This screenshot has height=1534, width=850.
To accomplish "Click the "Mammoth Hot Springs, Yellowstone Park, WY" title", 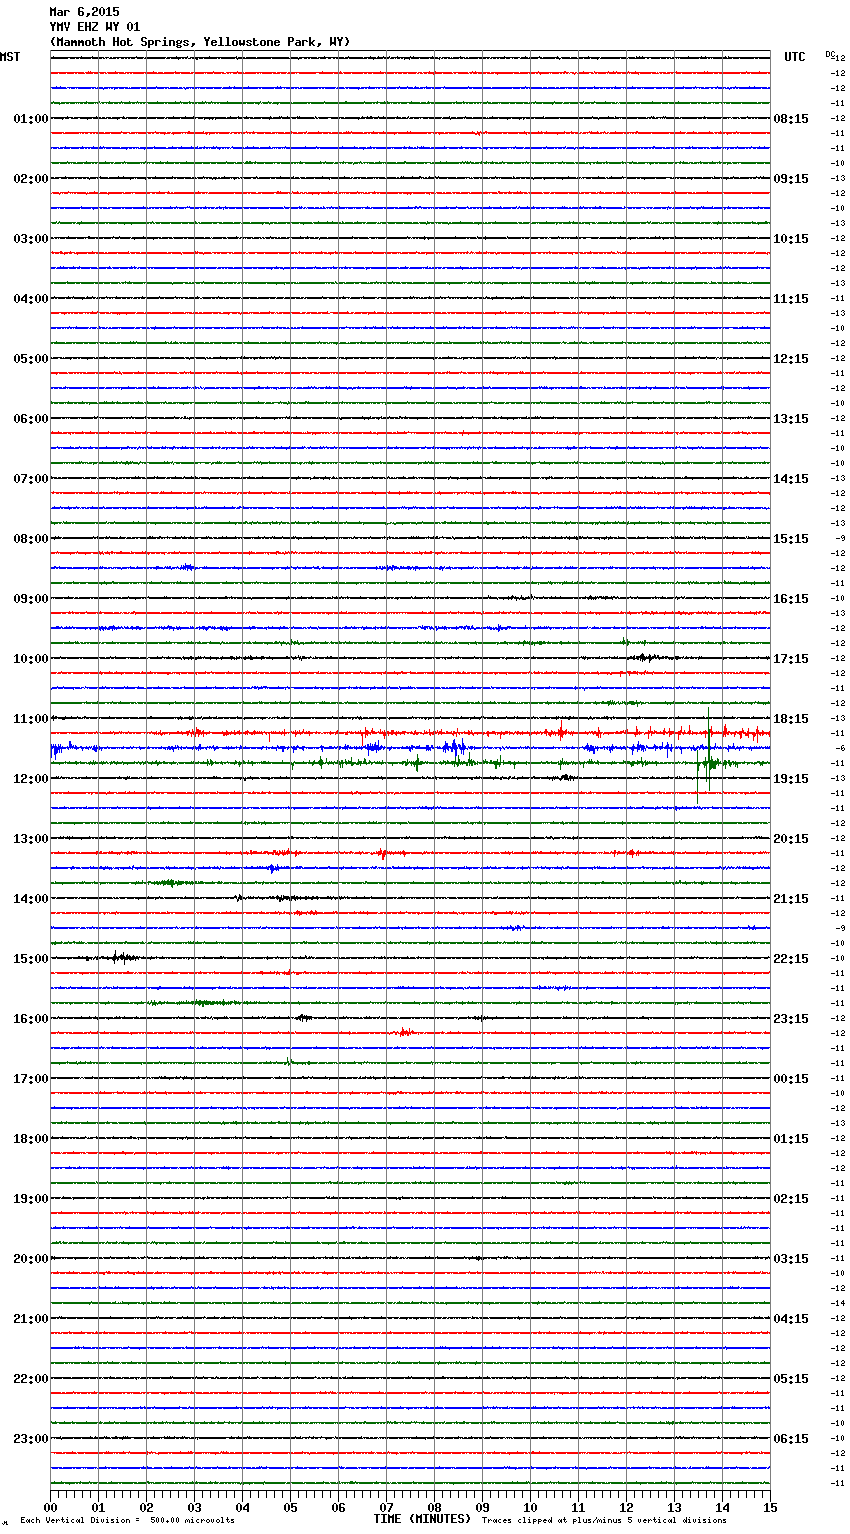I will pyautogui.click(x=200, y=42).
